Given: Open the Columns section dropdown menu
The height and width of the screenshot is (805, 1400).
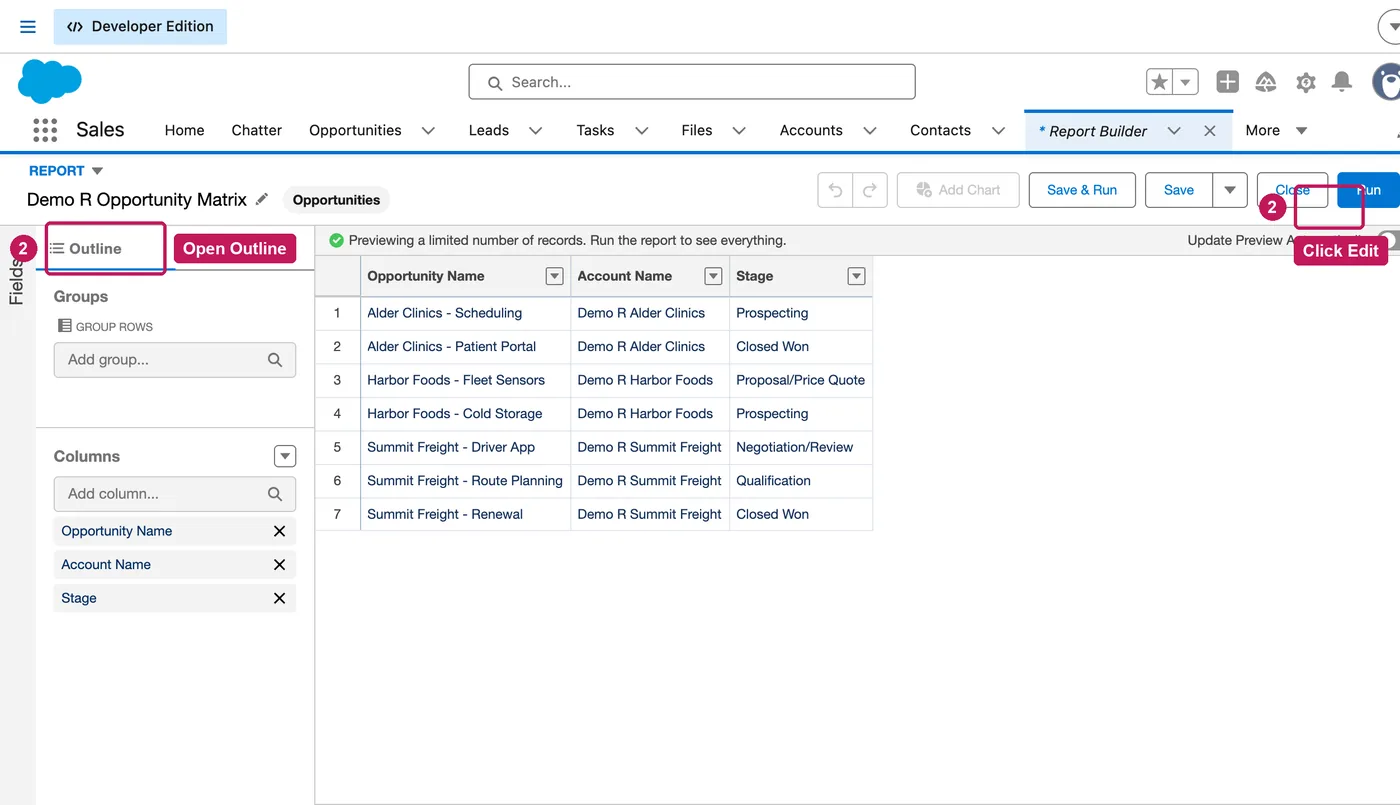Looking at the screenshot, I should (285, 456).
